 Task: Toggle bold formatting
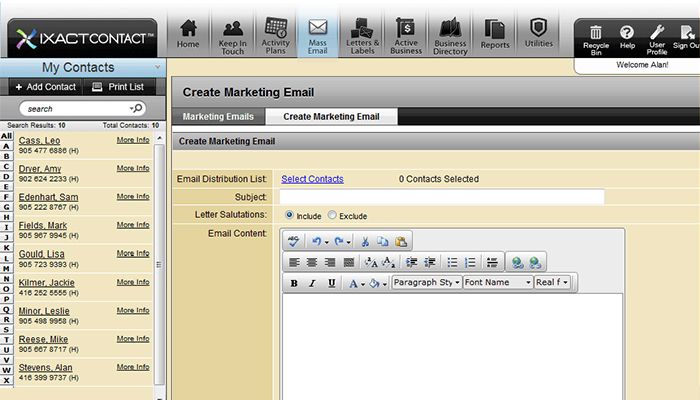point(294,283)
